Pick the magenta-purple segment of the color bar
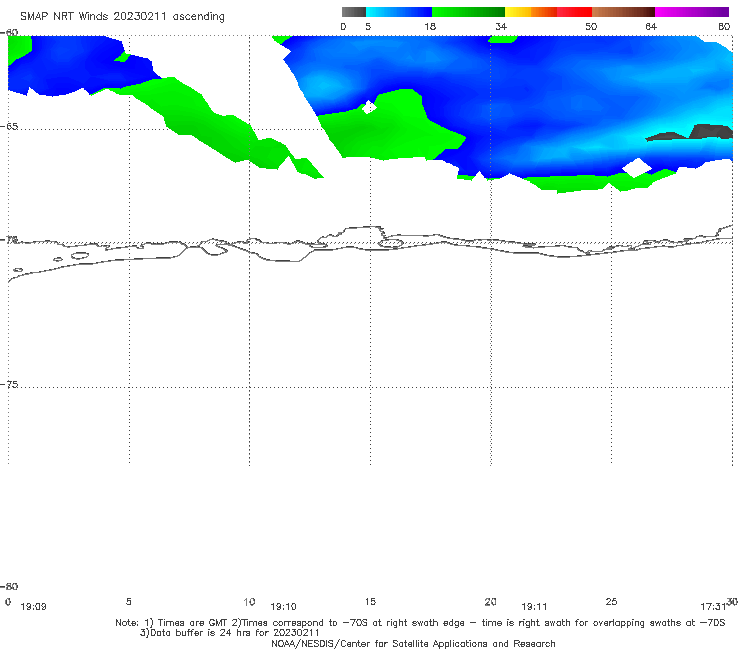This screenshot has width=740, height=650. pyautogui.click(x=692, y=12)
